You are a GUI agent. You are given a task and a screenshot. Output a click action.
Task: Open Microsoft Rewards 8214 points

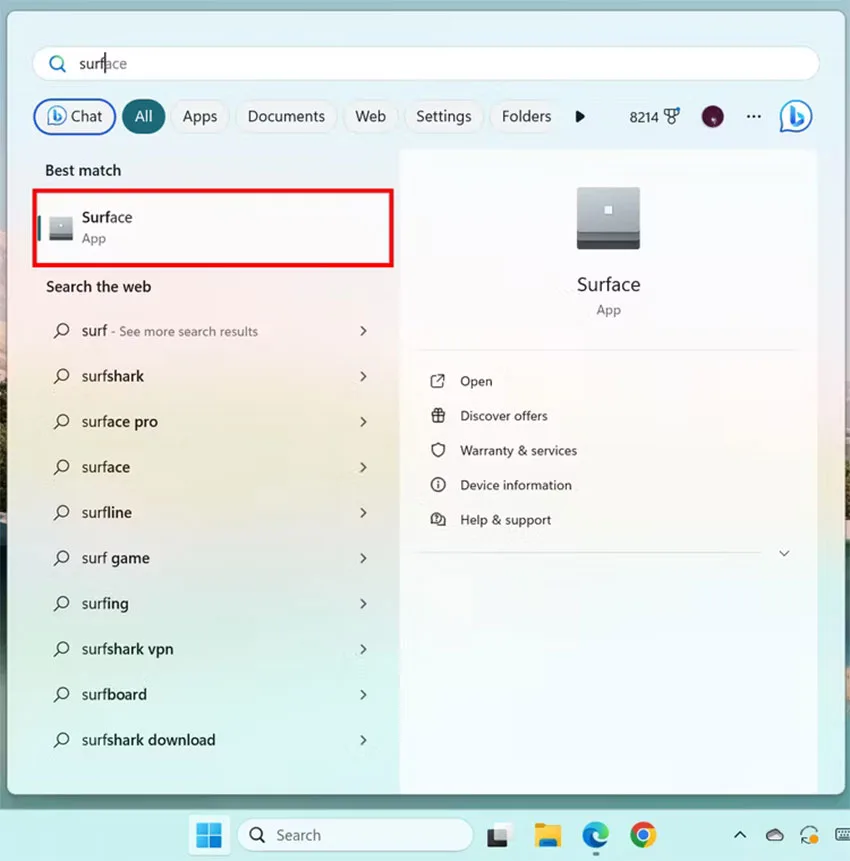[x=654, y=117]
